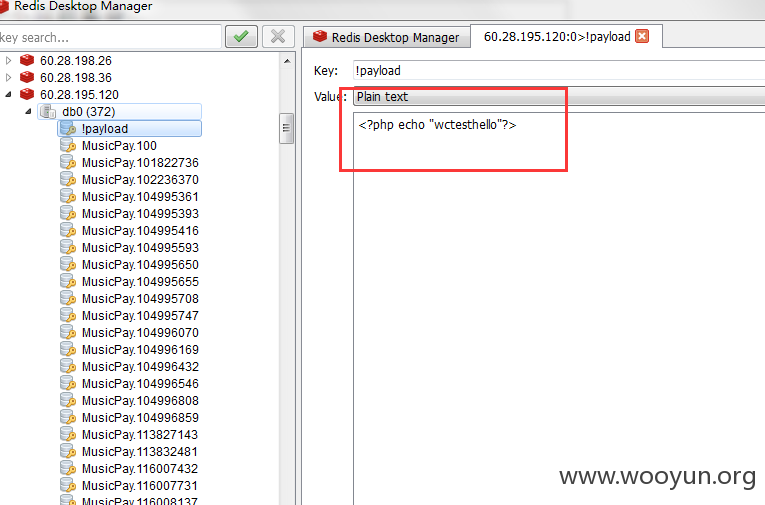
Task: Click the key icon beside MusicPay.104996070
Action: click(68, 333)
